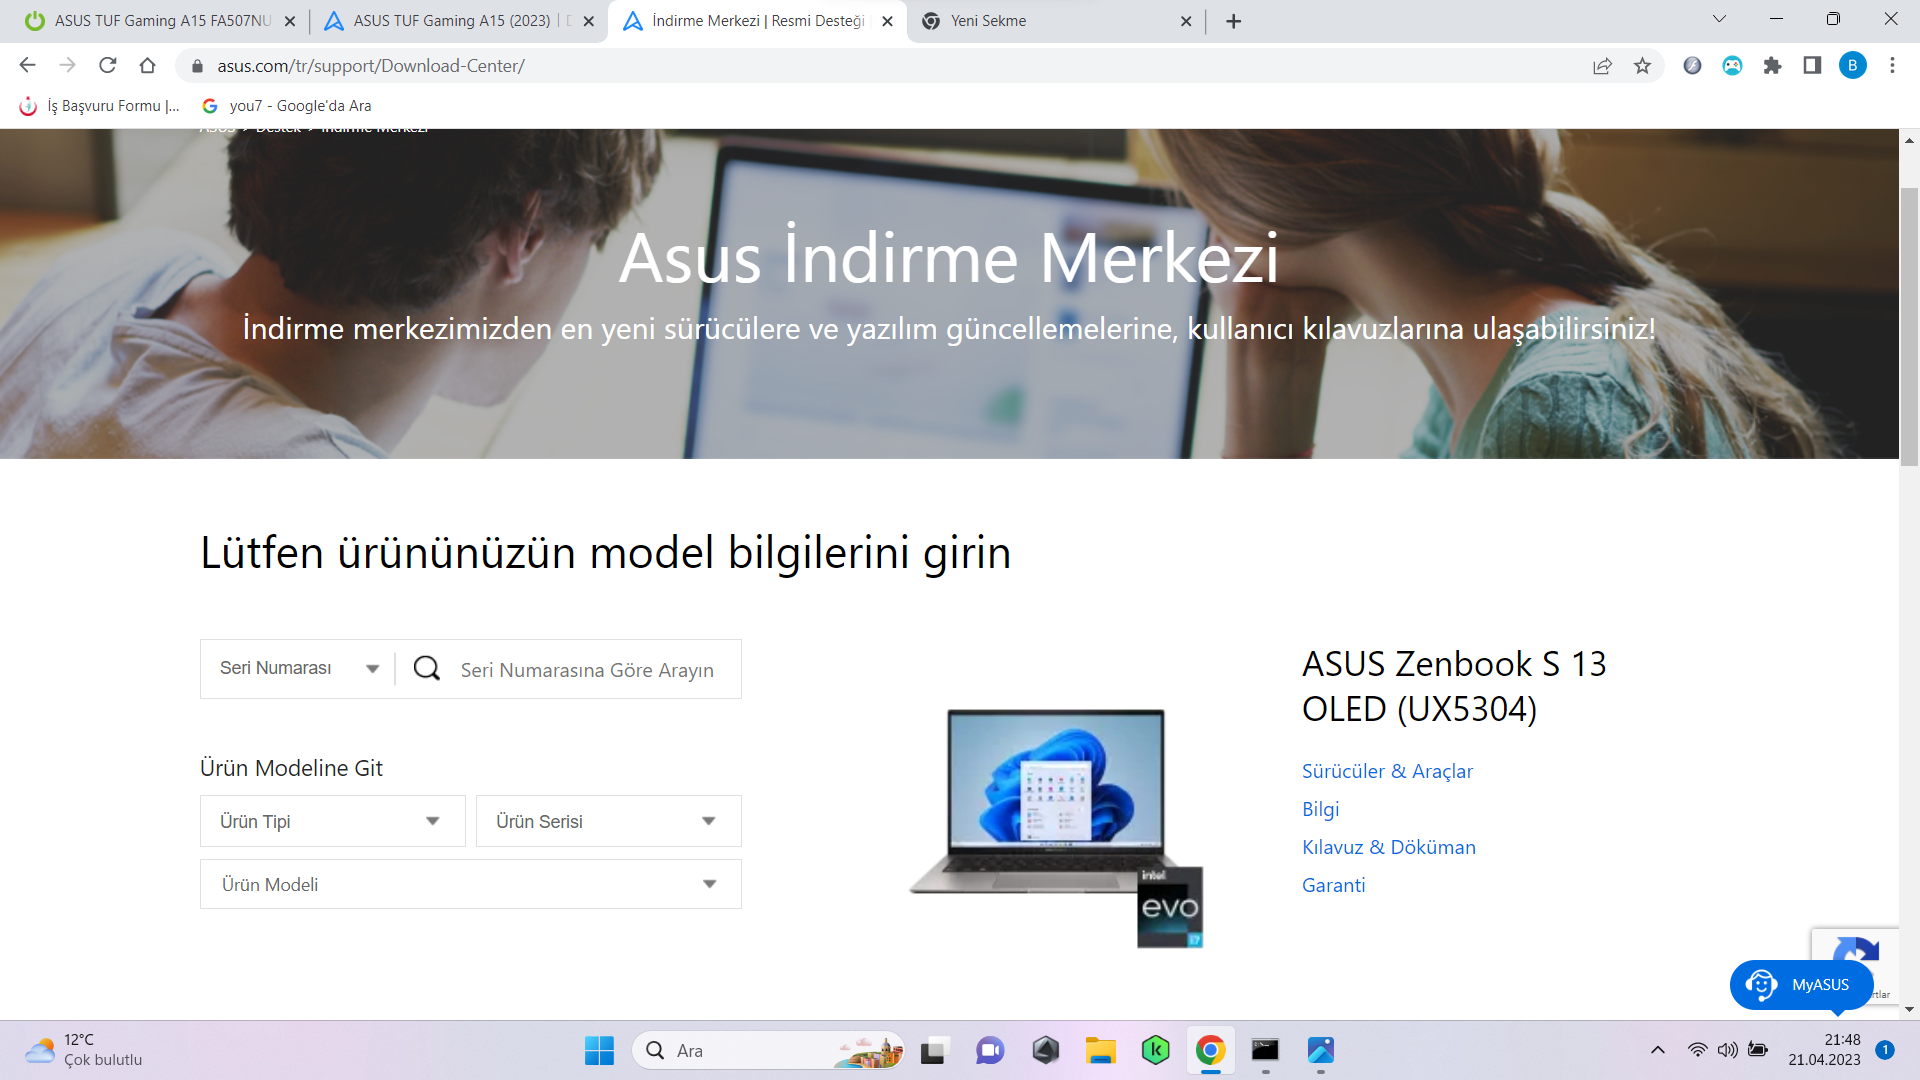Expand the Ürün Modeli dropdown
The image size is (1920, 1080).
(x=470, y=884)
